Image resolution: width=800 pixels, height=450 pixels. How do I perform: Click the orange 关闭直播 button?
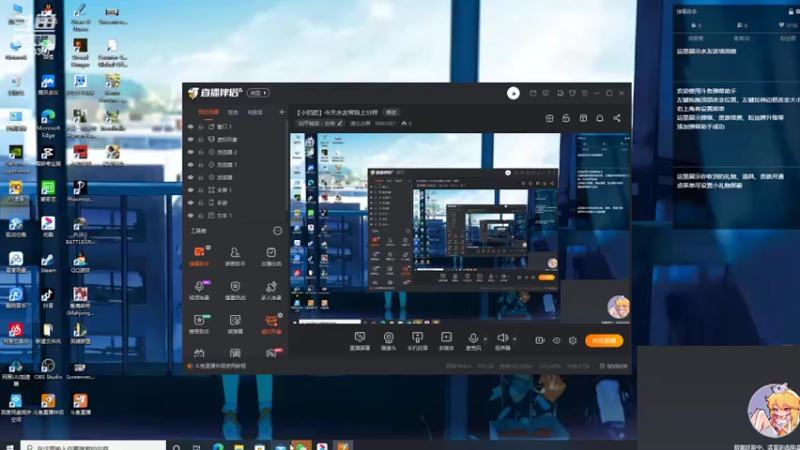pos(604,340)
